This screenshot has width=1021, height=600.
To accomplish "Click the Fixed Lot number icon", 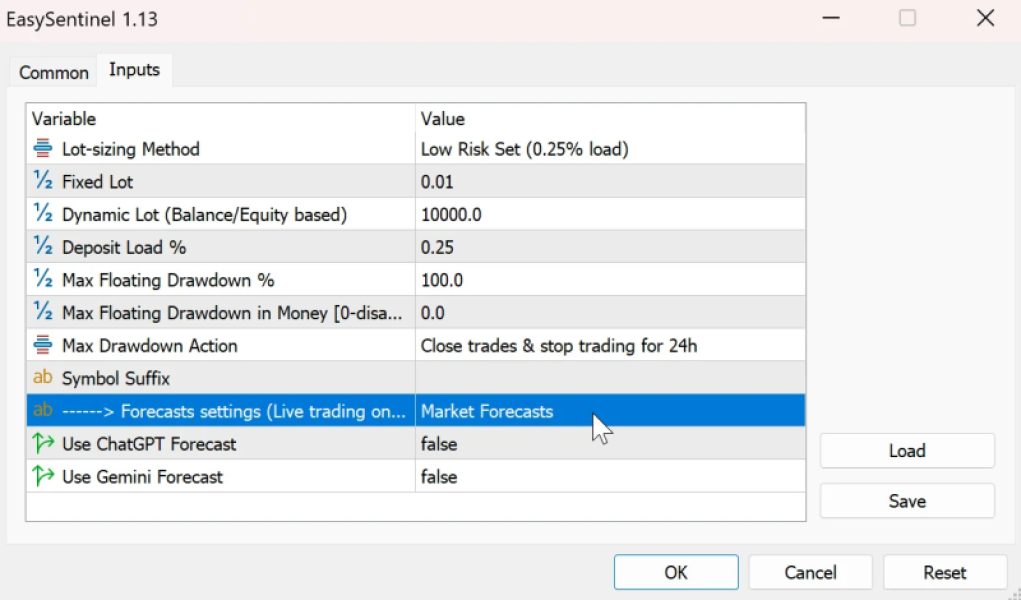I will 43,182.
